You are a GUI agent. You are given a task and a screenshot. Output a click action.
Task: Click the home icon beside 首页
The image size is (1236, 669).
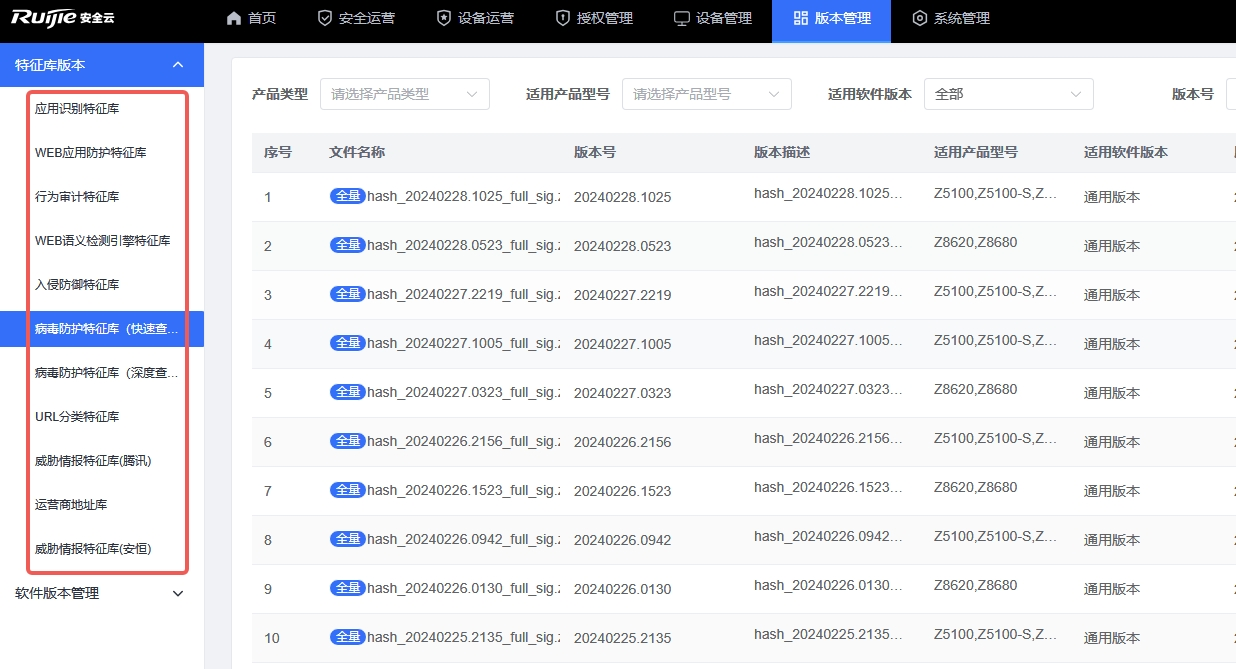[234, 18]
